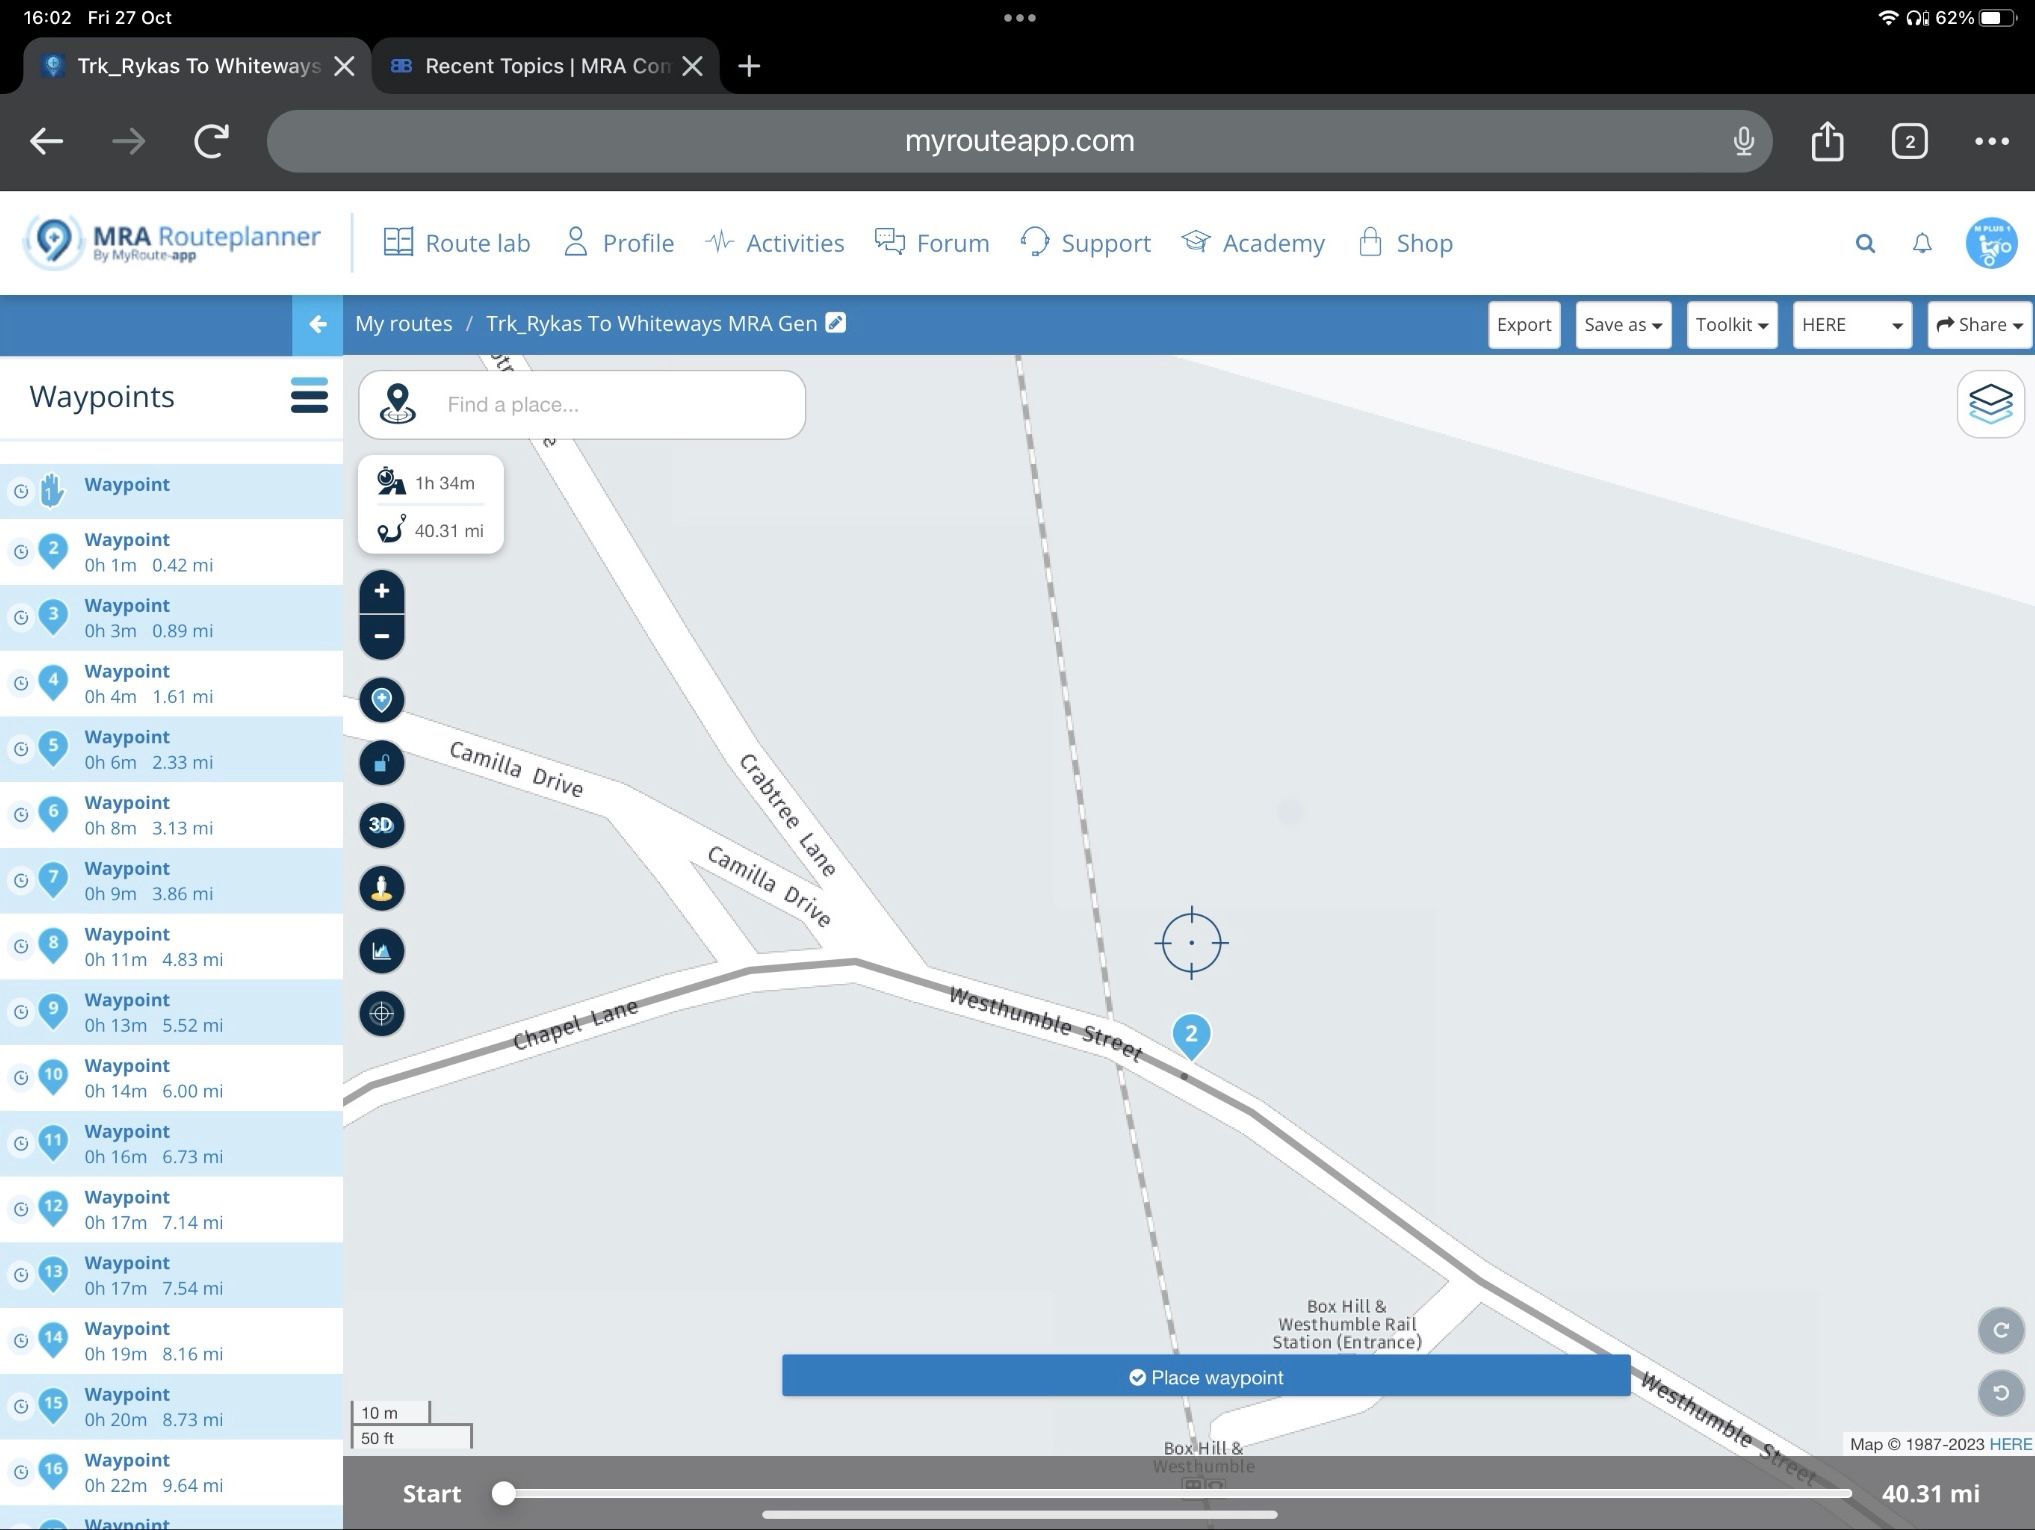This screenshot has height=1530, width=2035.
Task: Go back in browser
Action: click(x=47, y=141)
